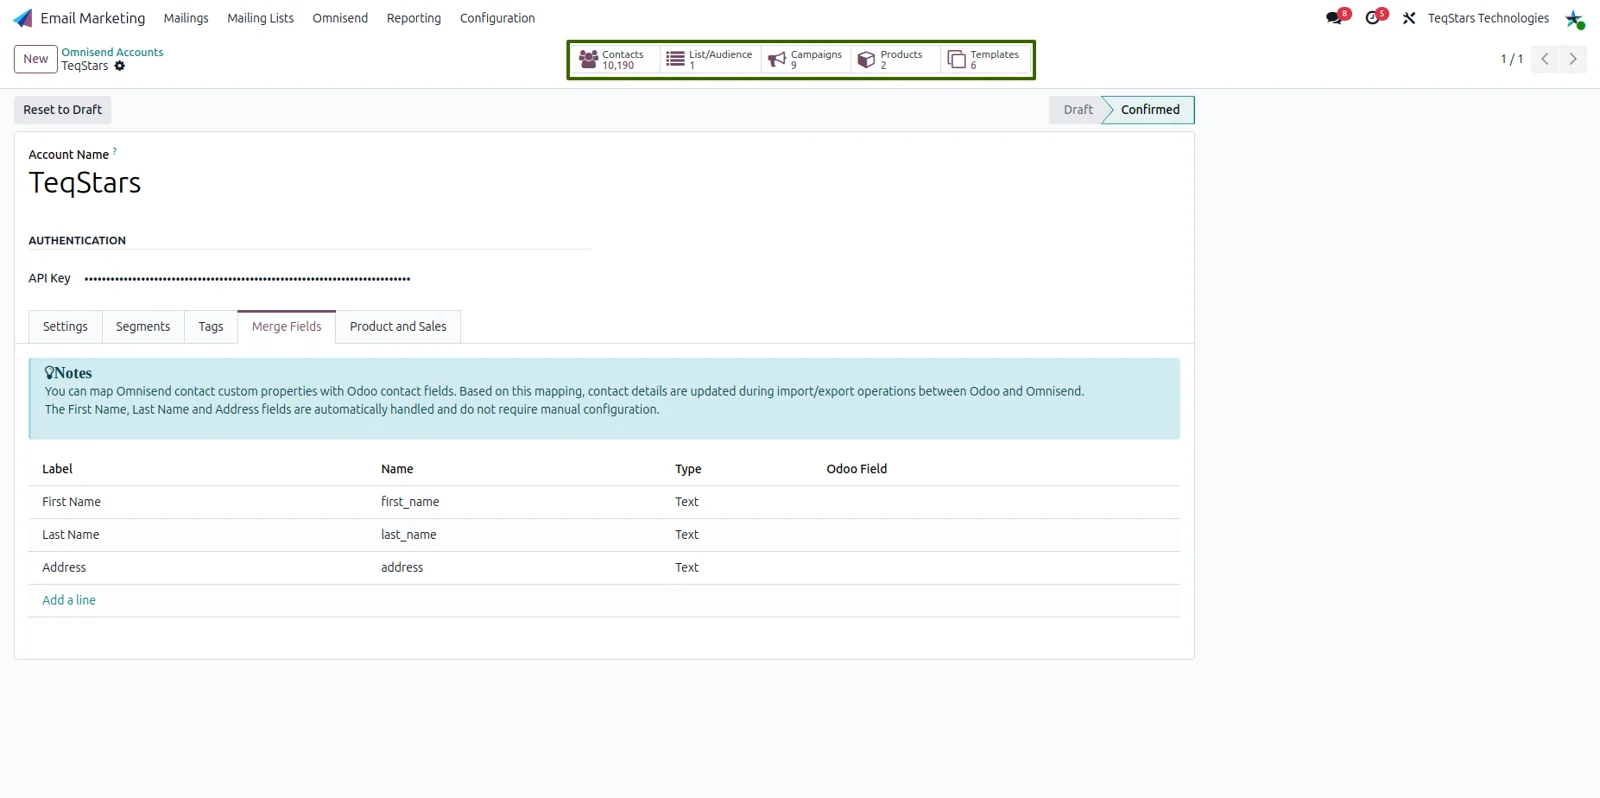Switch to the Settings tab
The width and height of the screenshot is (1600, 798).
[65, 327]
